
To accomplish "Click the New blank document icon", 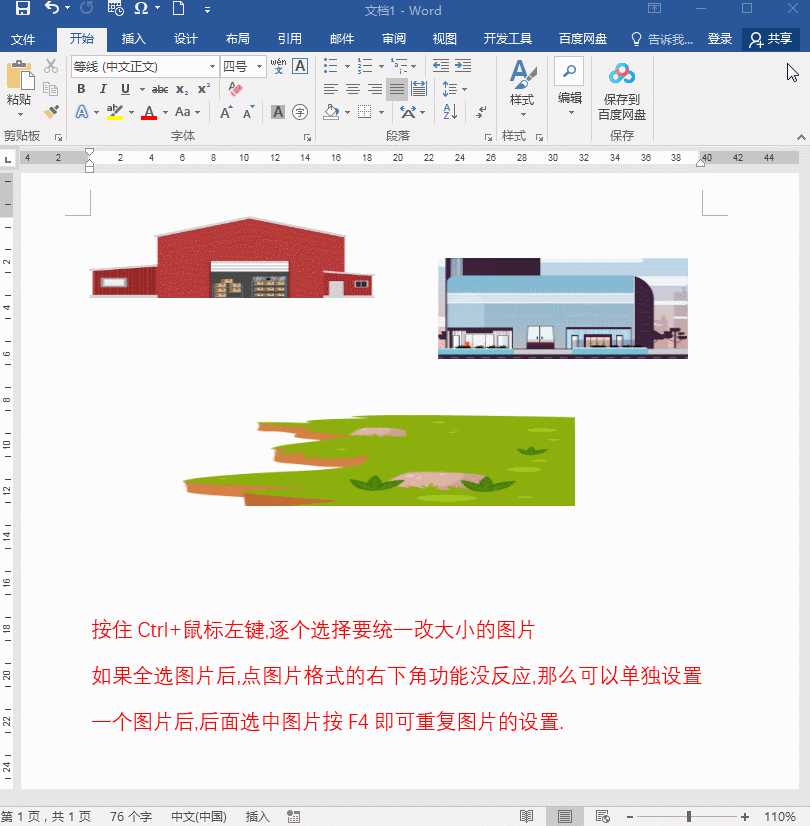I will (x=179, y=8).
